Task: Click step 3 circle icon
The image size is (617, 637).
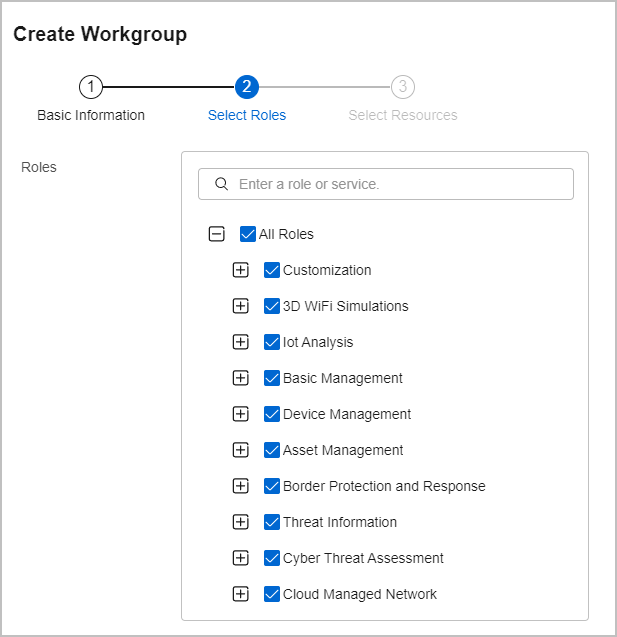Action: pyautogui.click(x=403, y=87)
